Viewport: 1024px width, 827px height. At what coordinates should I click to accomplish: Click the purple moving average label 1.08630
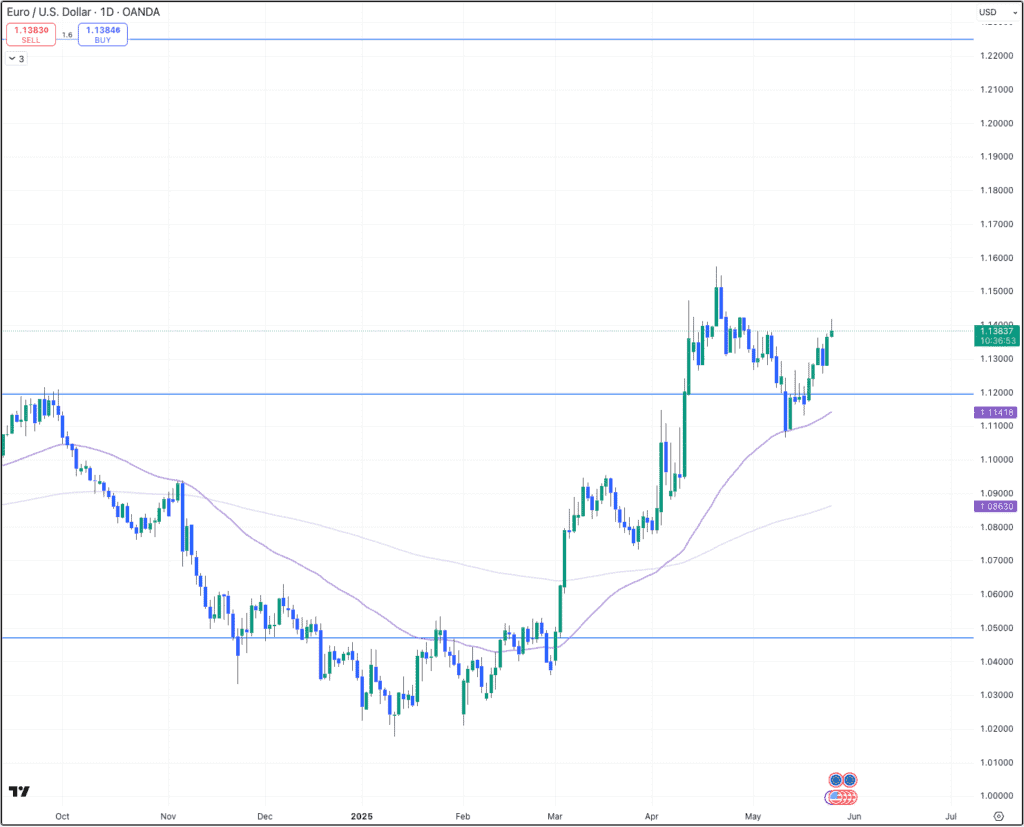pyautogui.click(x=997, y=506)
